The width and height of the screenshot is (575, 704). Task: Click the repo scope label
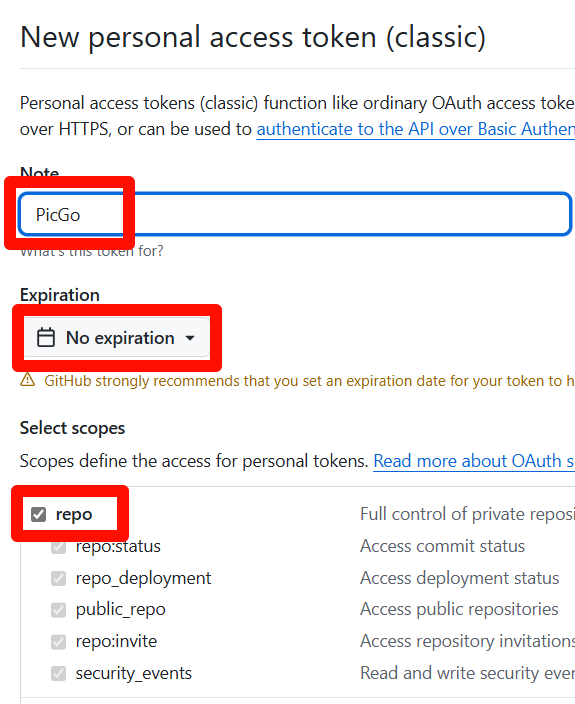[74, 515]
